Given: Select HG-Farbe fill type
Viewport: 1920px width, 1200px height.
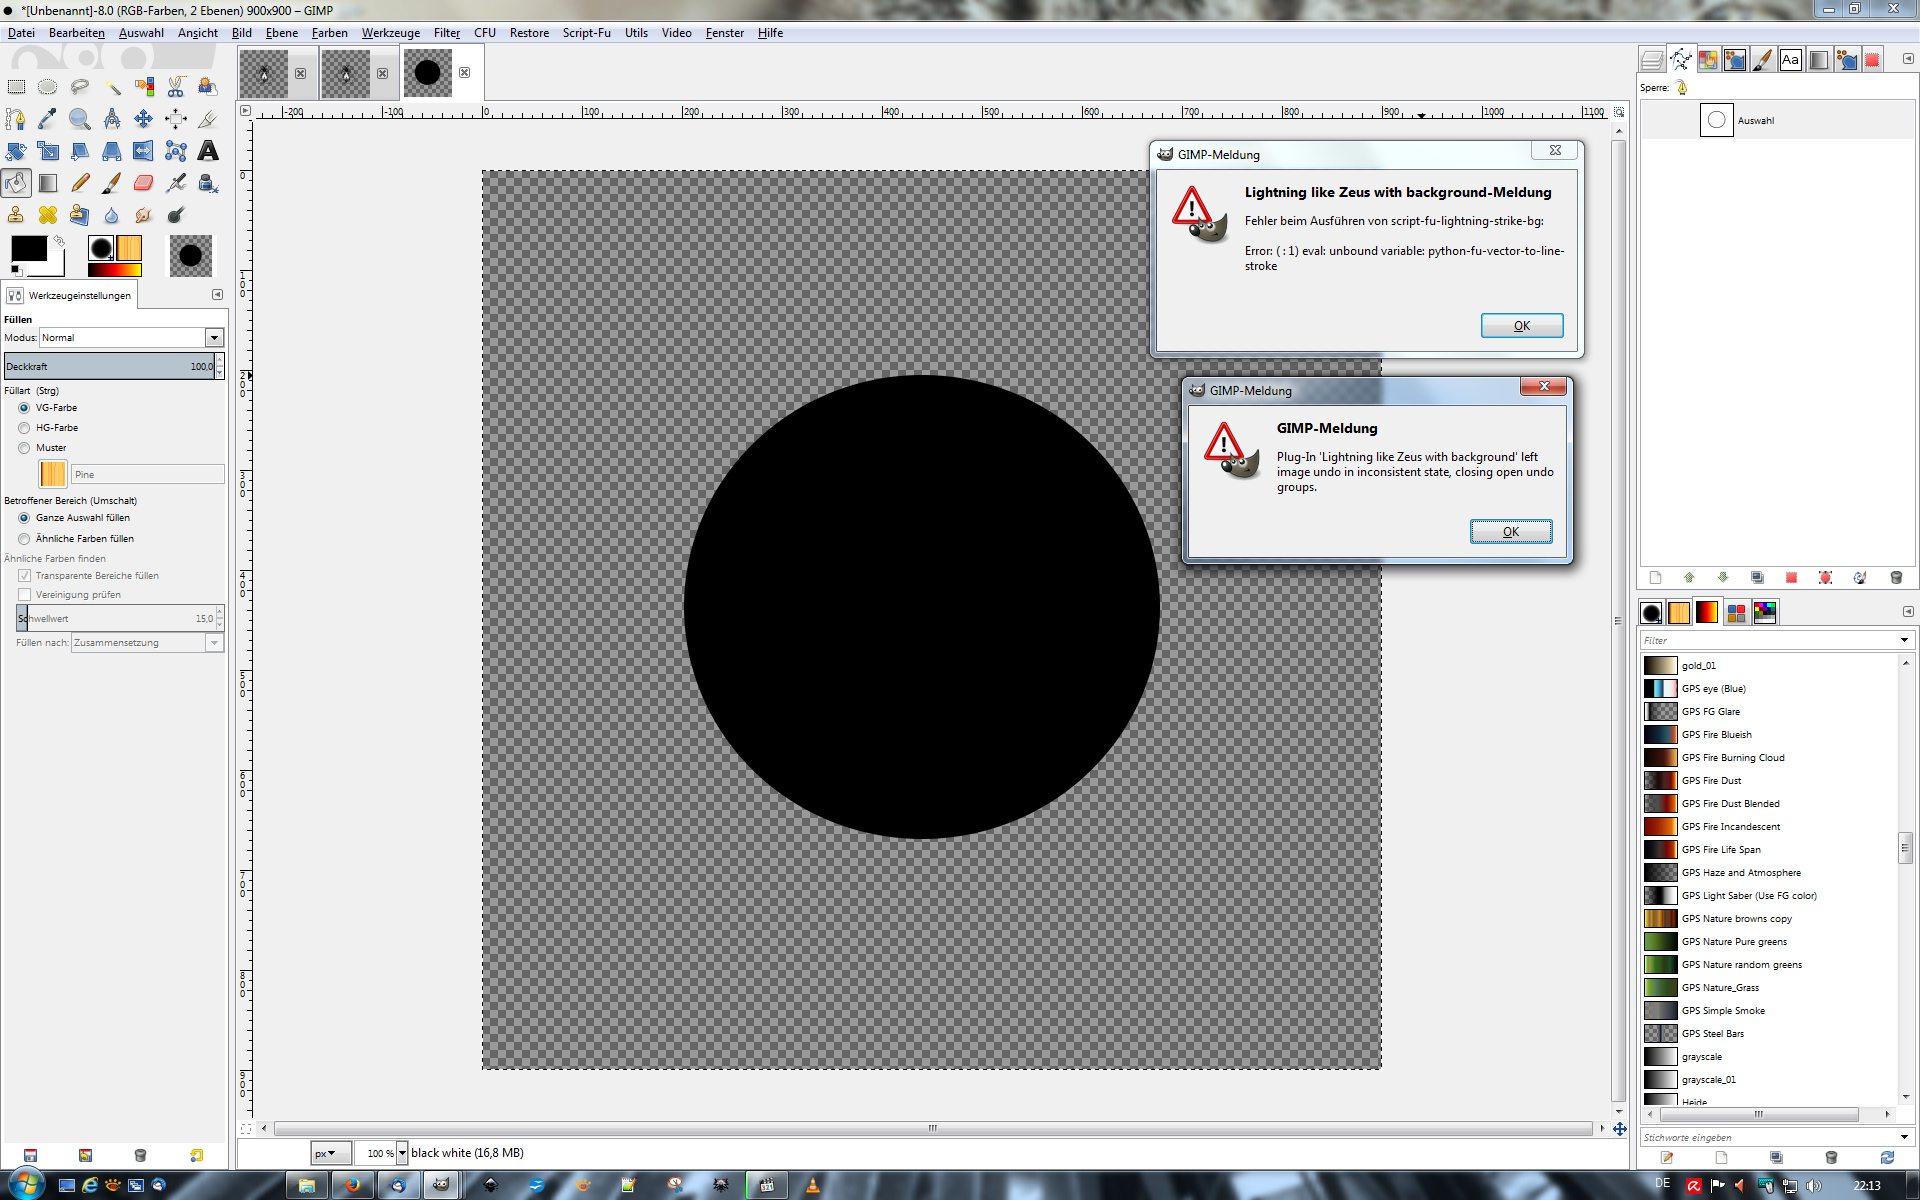Looking at the screenshot, I should (x=24, y=428).
